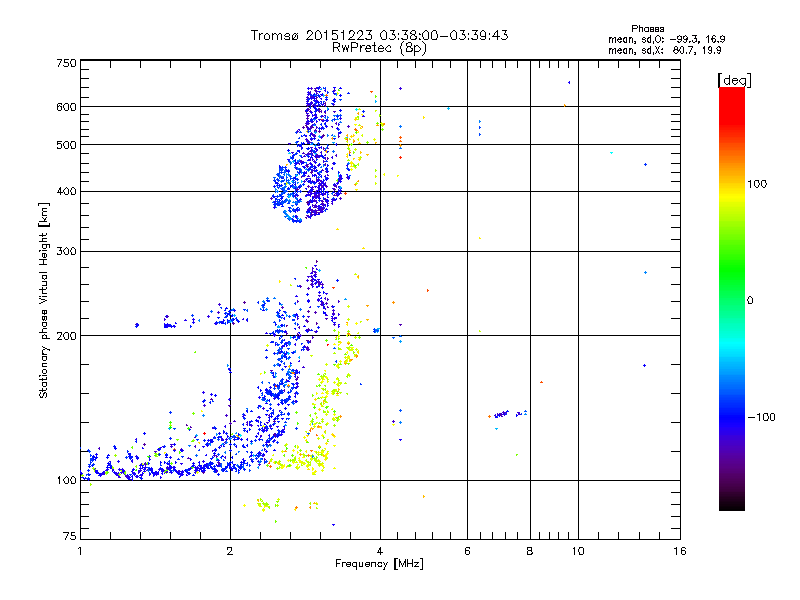Click the 'RwPretec (8p)' subtitle
Viewport: 800px width, 600px height.
click(x=379, y=48)
